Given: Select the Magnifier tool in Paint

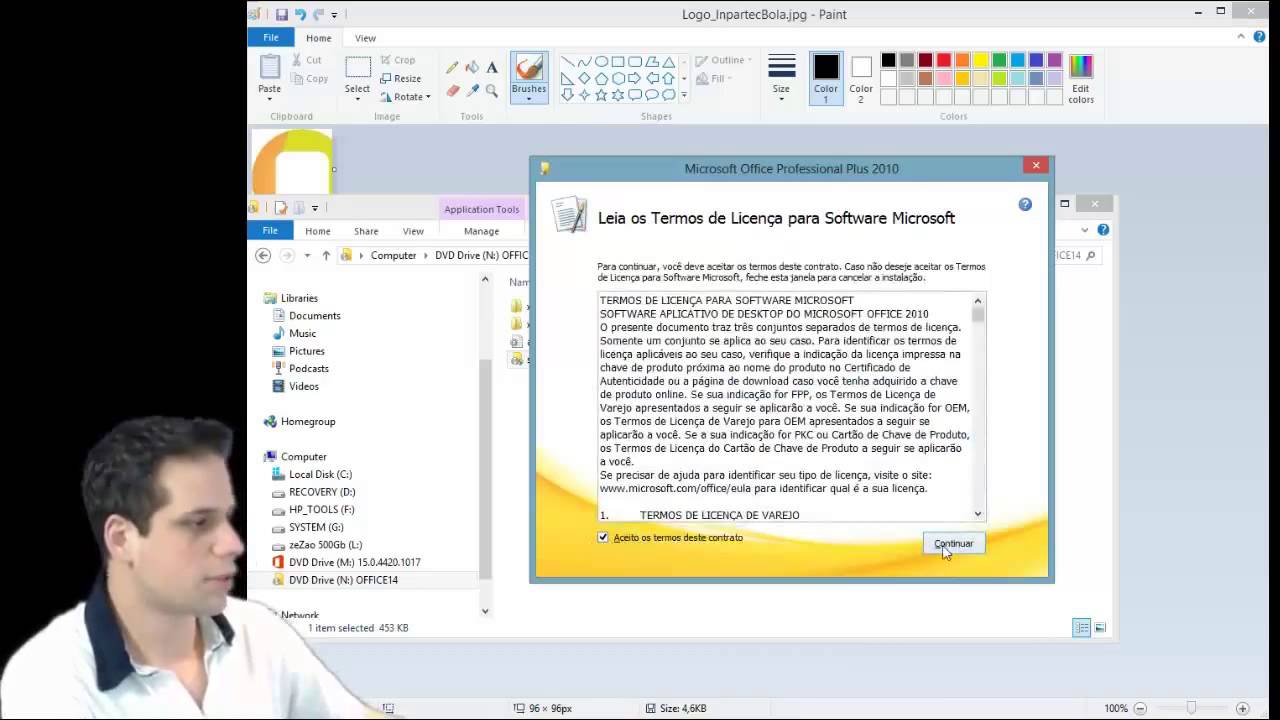Looking at the screenshot, I should coord(492,90).
